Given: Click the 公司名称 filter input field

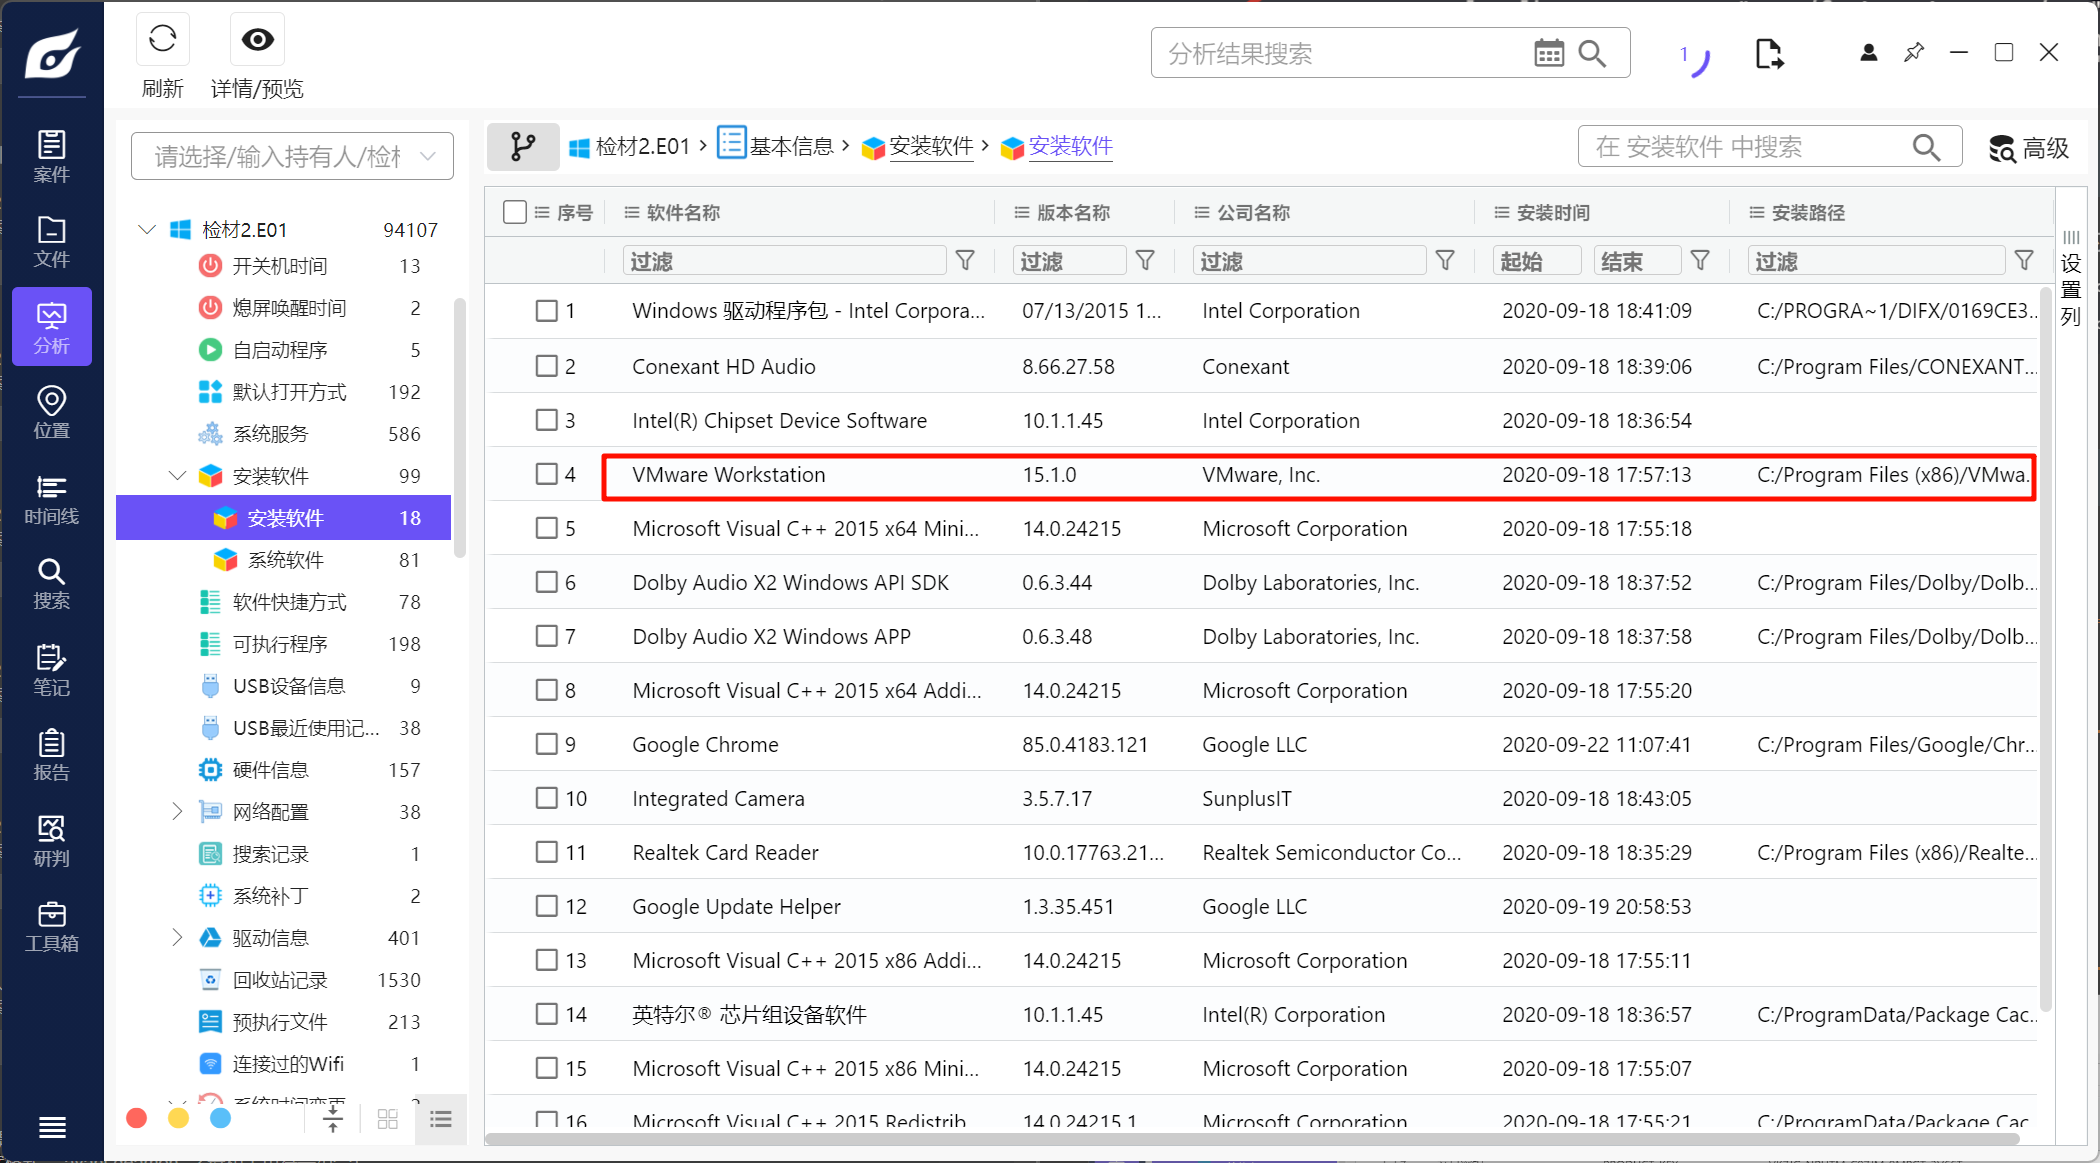Looking at the screenshot, I should [1308, 261].
